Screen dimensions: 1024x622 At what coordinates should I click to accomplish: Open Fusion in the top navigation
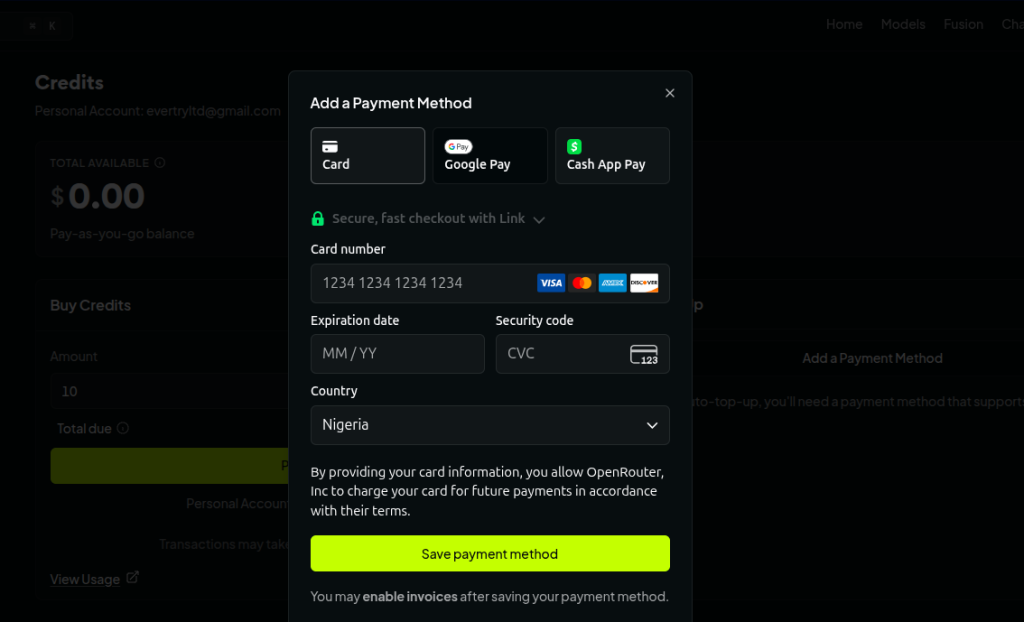point(963,24)
